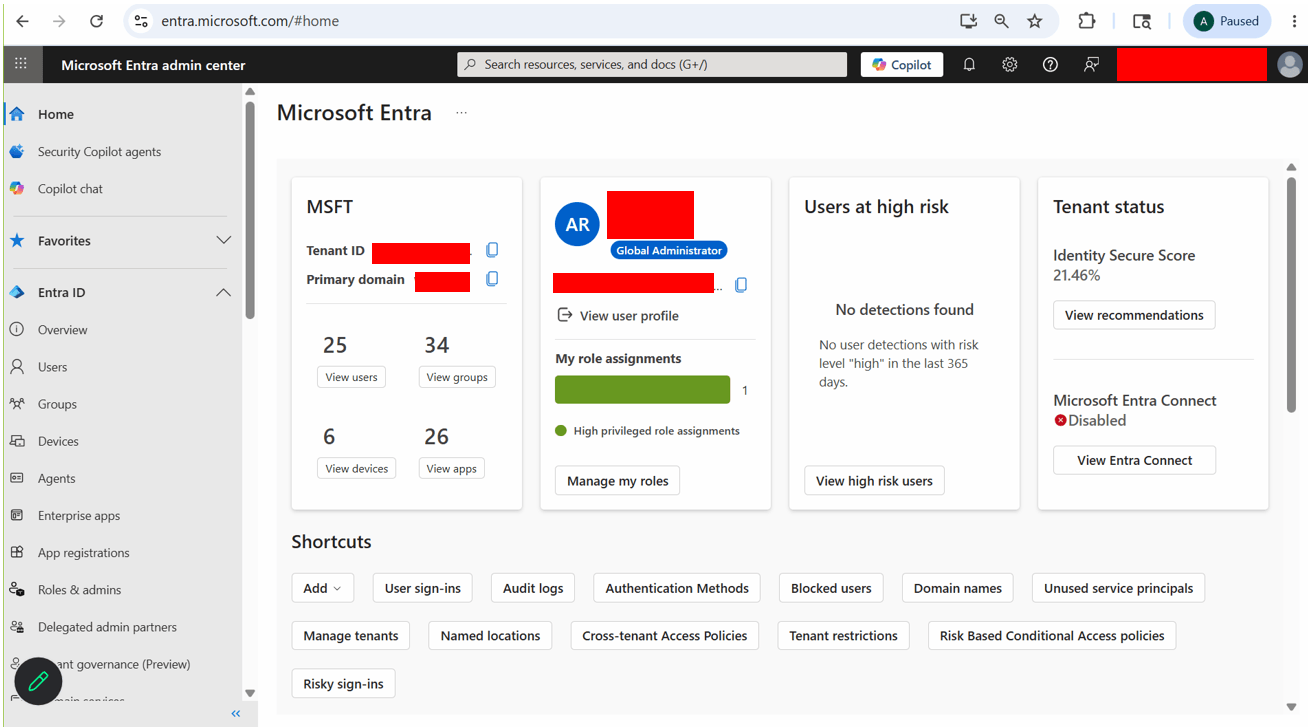The width and height of the screenshot is (1308, 727).
Task: Copy the Primary domain value
Action: click(492, 279)
